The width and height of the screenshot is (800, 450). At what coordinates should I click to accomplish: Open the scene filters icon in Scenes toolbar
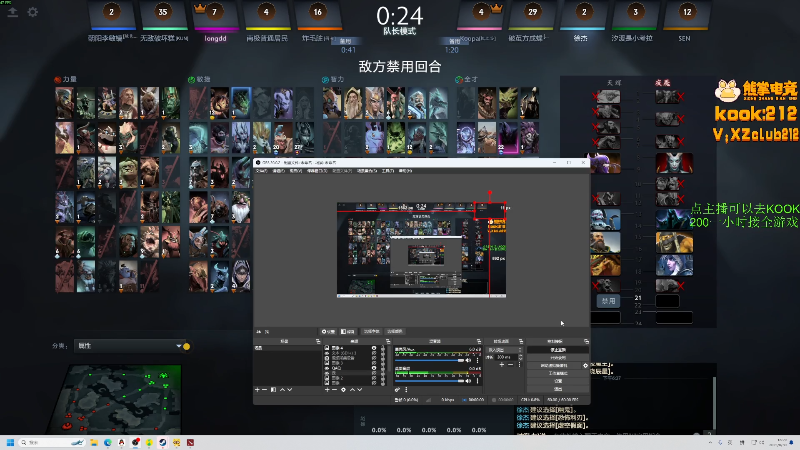273,390
